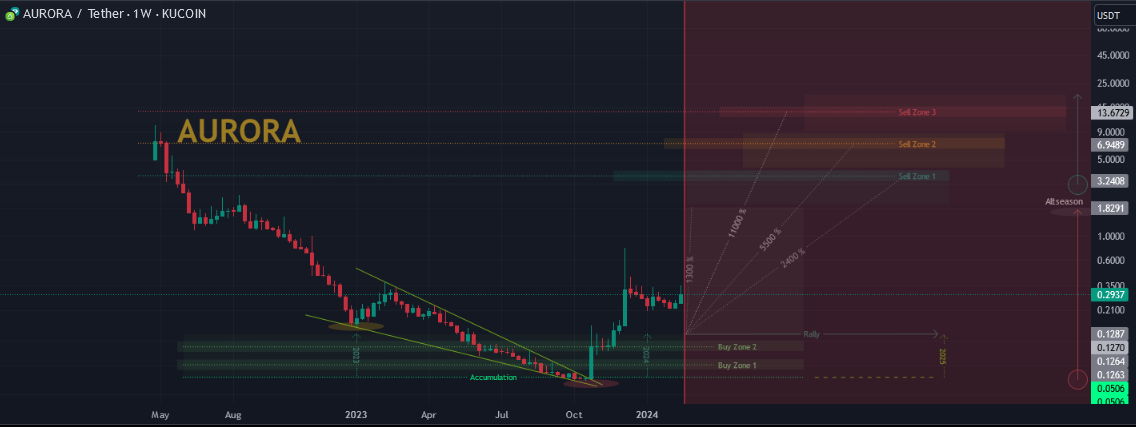Click the Oct label on time axis
This screenshot has width=1136, height=427.
(574, 415)
